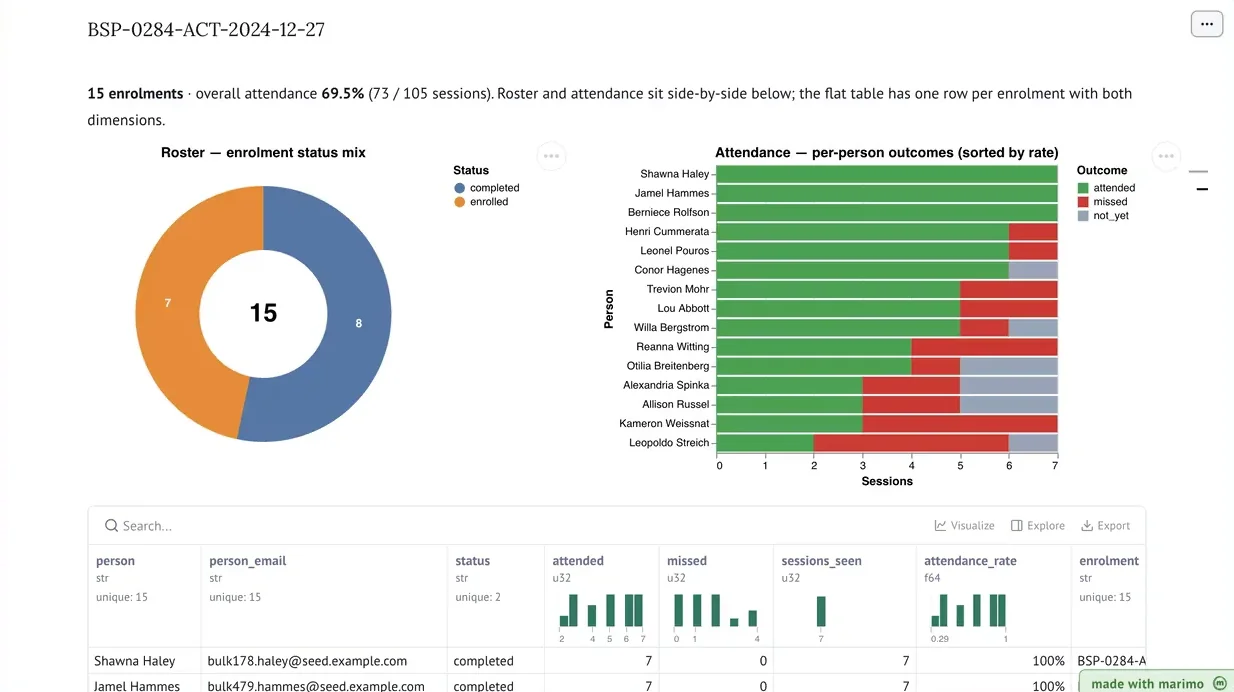Click the Export download icon
This screenshot has height=692, width=1234.
pos(1087,526)
